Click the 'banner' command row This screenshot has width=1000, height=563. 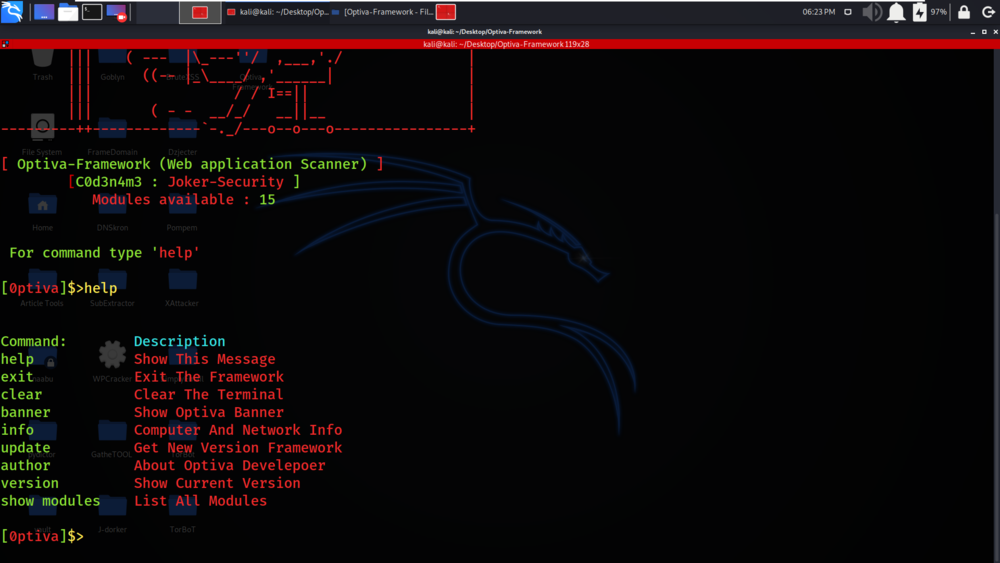click(x=26, y=413)
